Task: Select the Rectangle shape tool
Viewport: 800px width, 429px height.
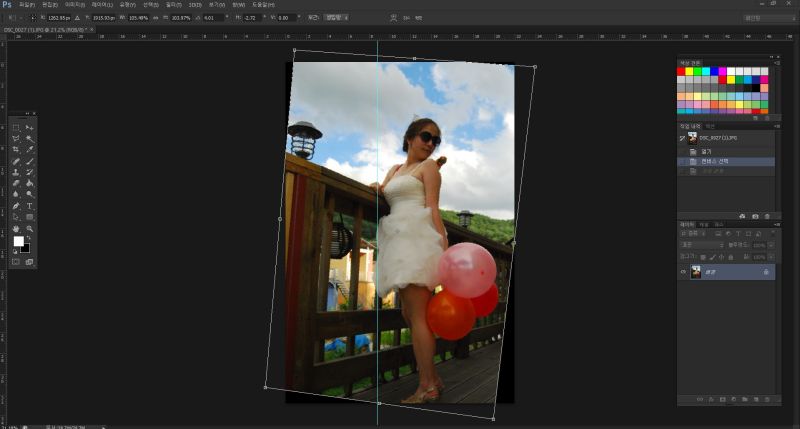Action: (30, 217)
